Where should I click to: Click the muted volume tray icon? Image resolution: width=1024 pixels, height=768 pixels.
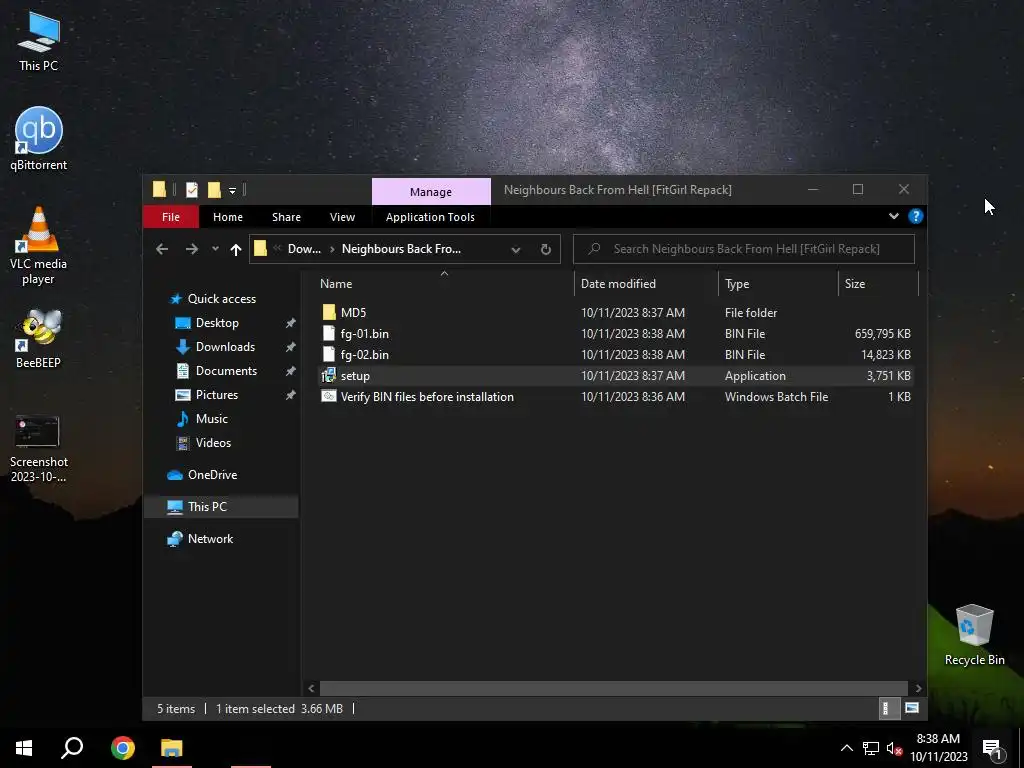[x=895, y=748]
